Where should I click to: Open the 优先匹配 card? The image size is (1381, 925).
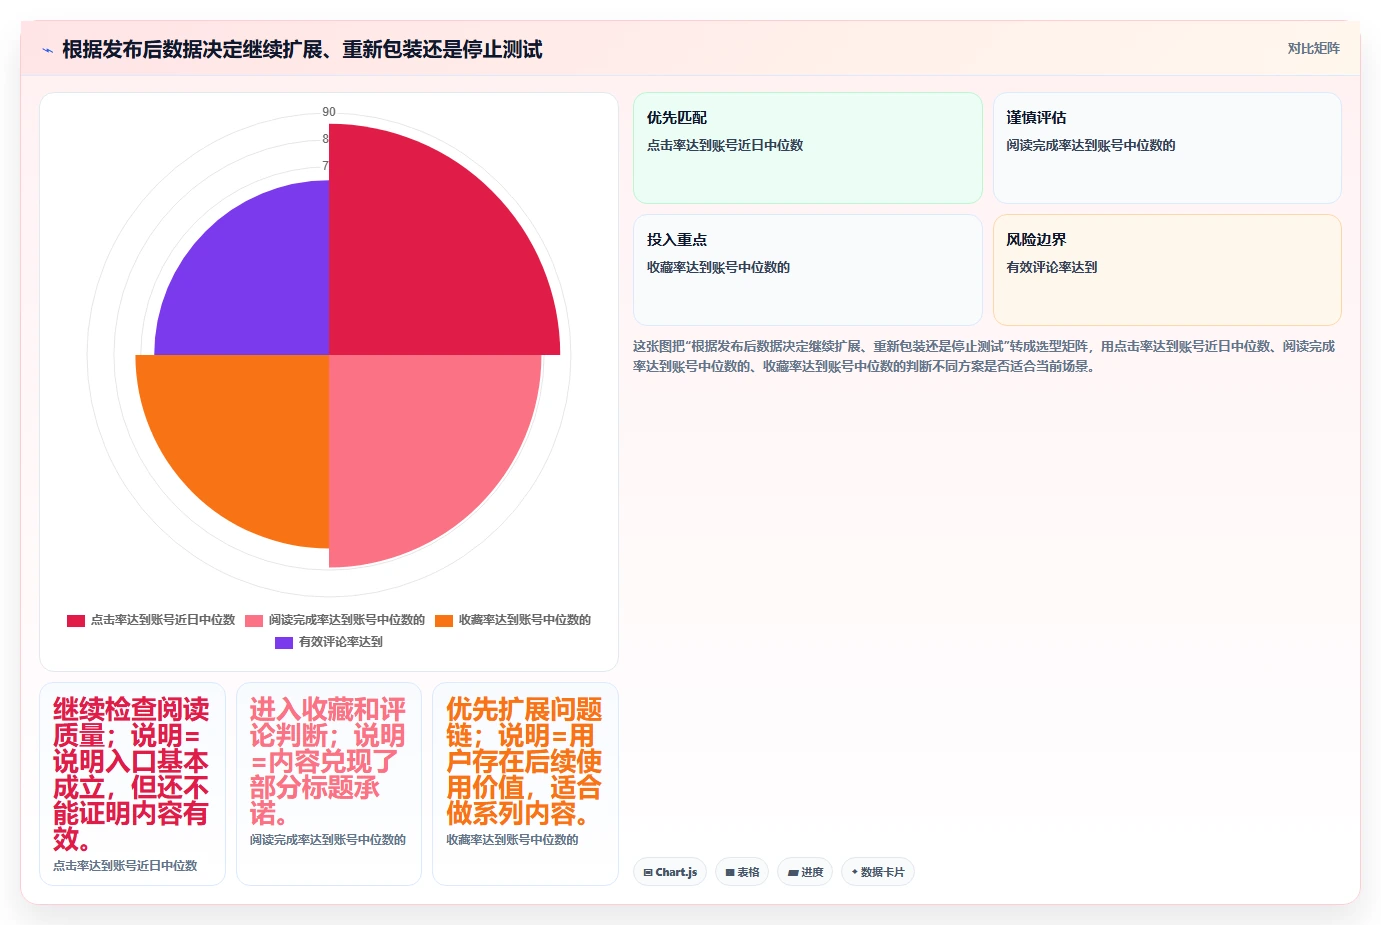click(808, 148)
